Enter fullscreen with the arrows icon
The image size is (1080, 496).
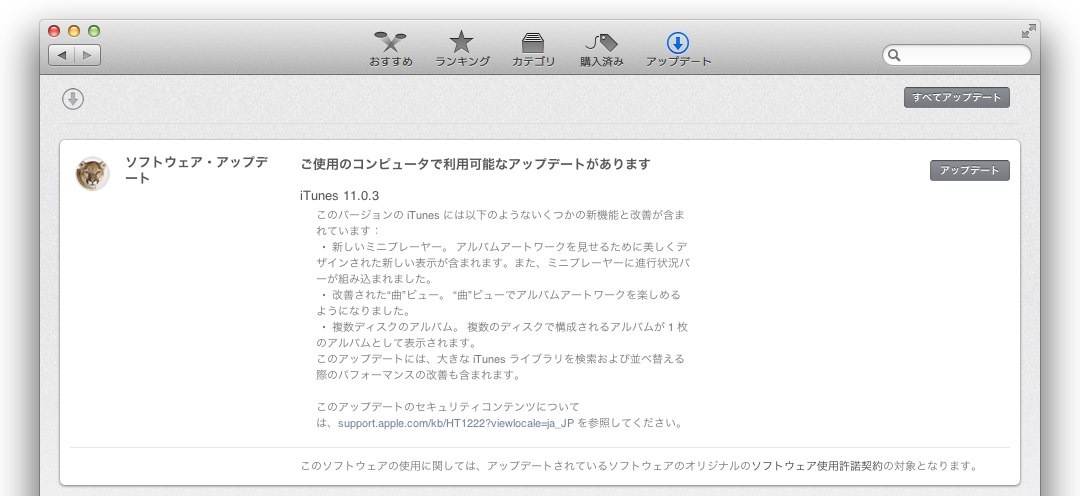(x=1028, y=31)
